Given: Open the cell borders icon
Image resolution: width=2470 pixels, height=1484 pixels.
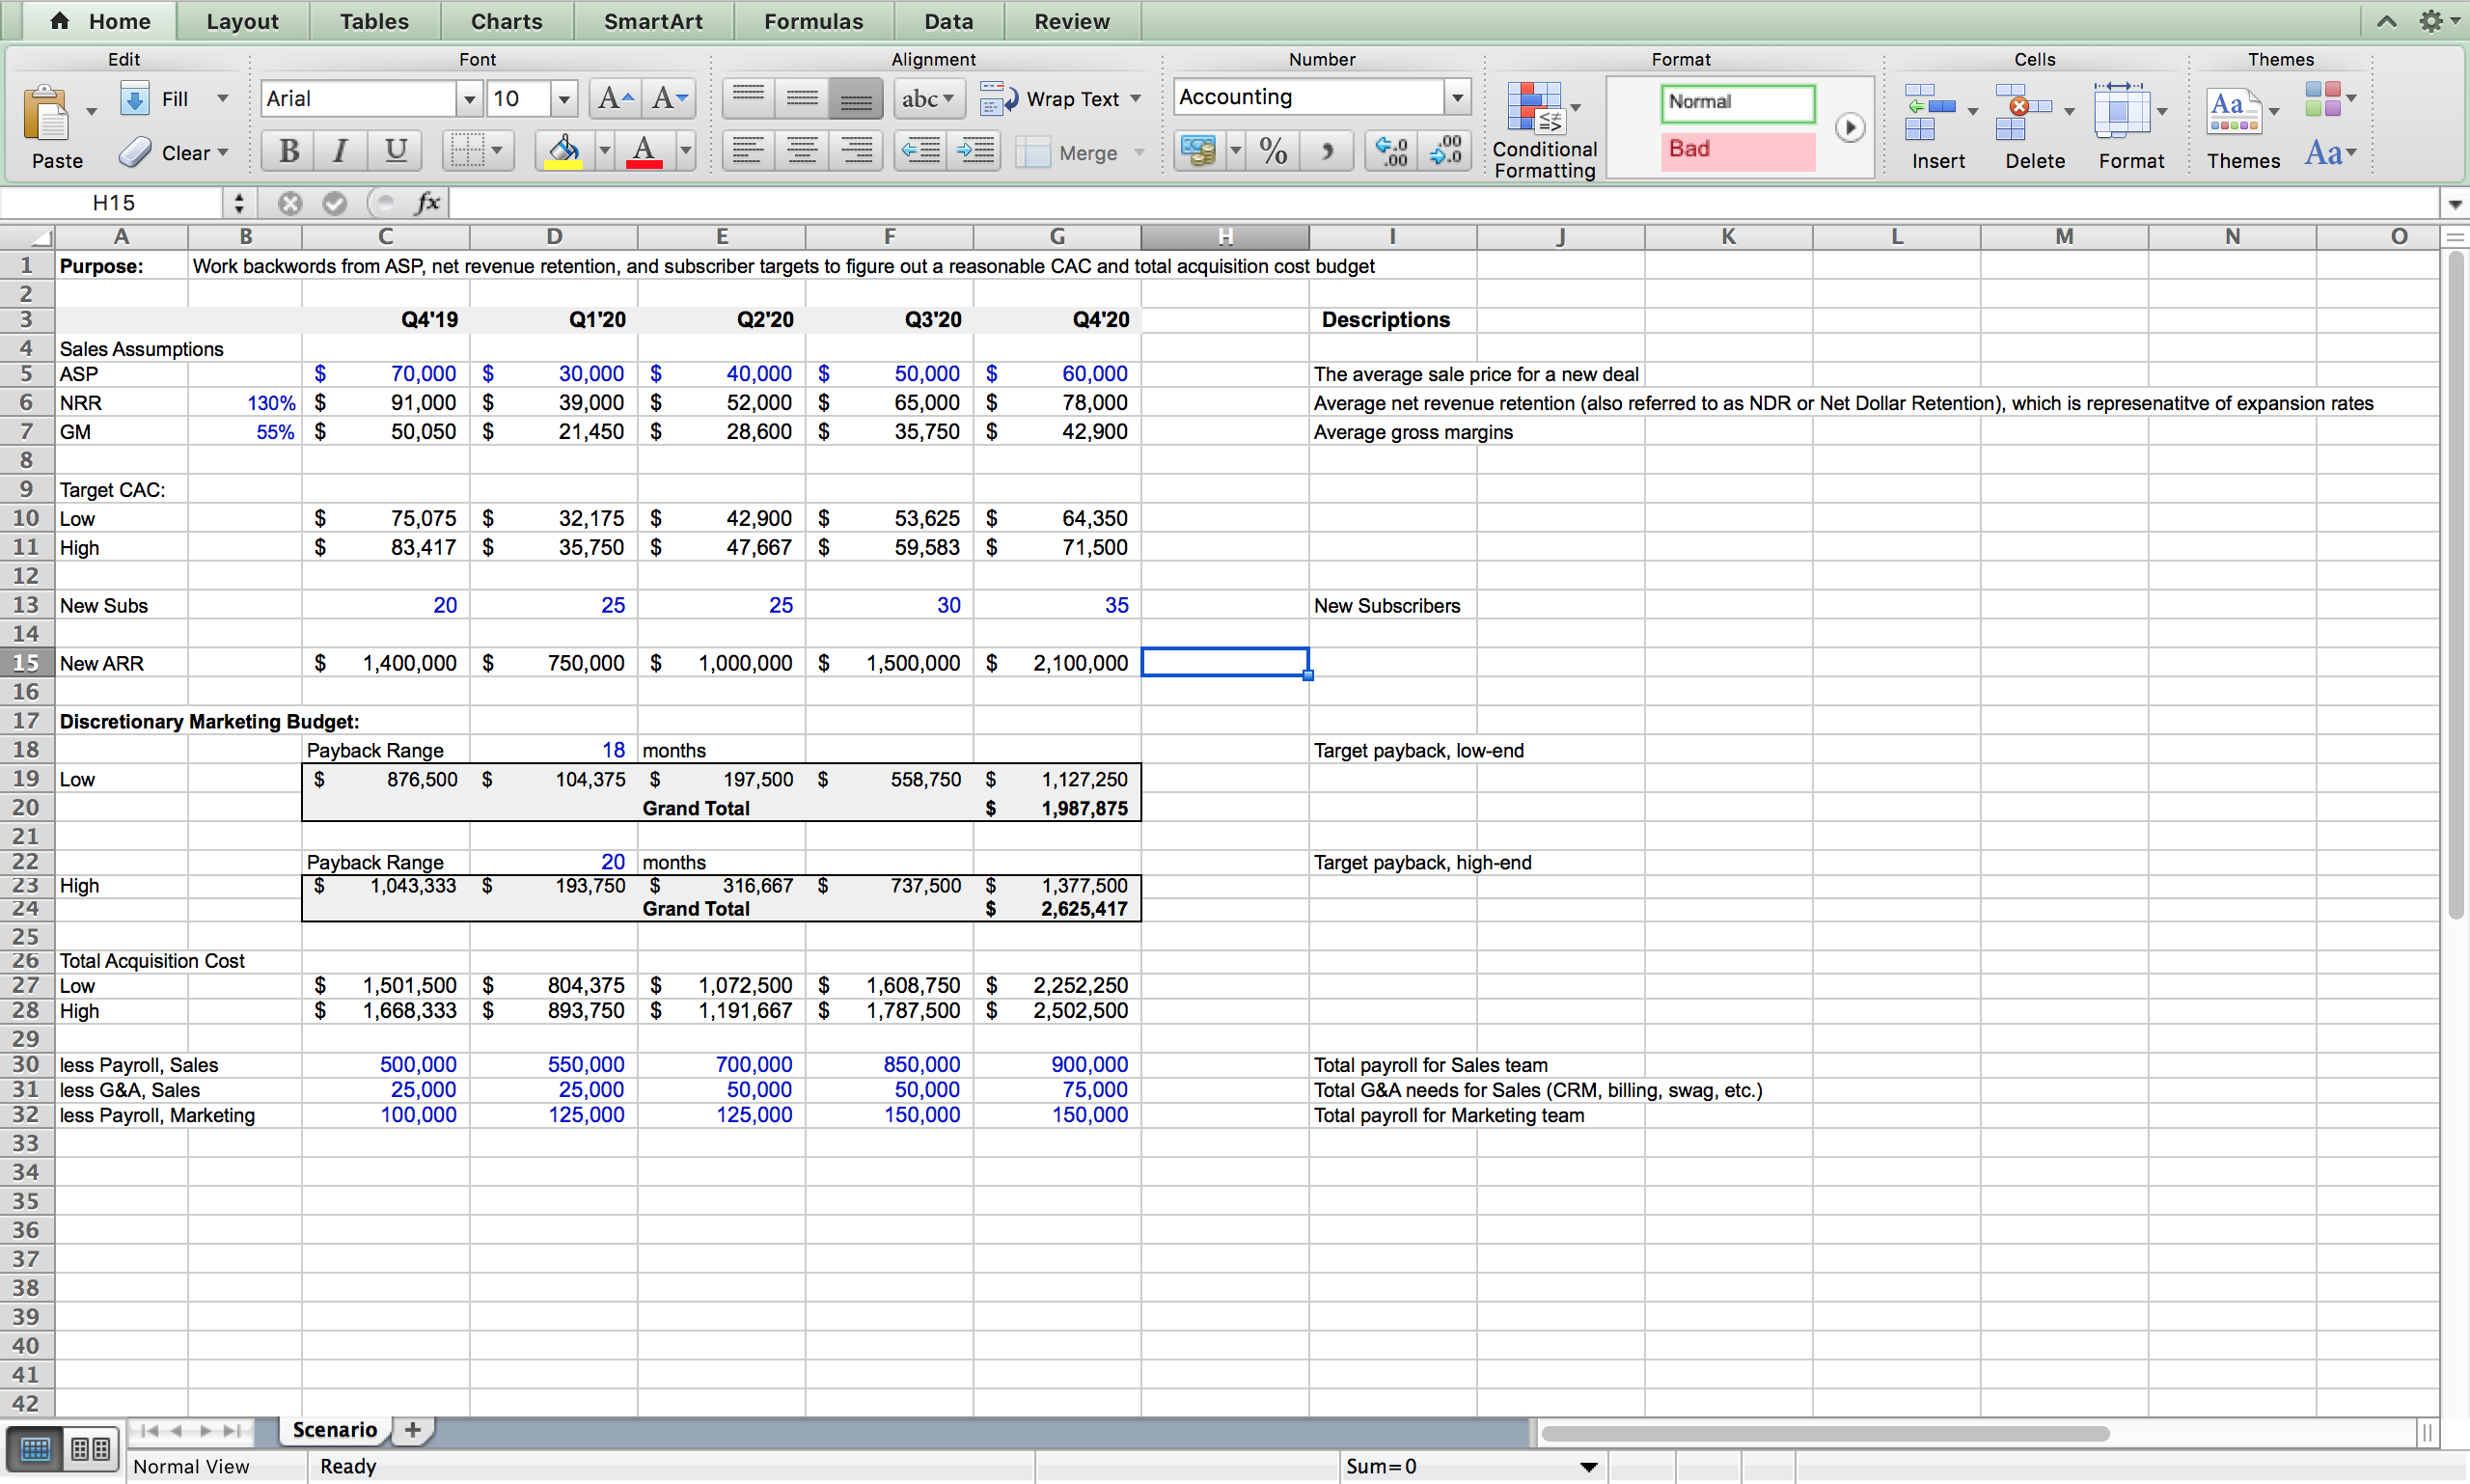Looking at the screenshot, I should pos(467,151).
